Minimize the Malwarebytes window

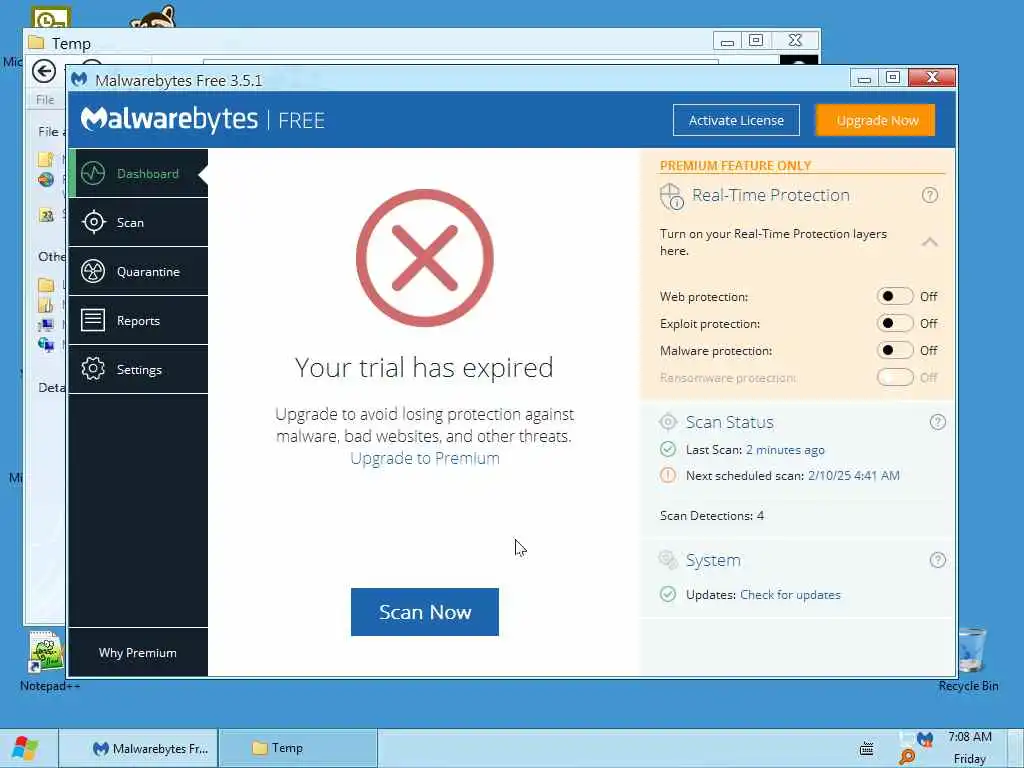click(864, 78)
